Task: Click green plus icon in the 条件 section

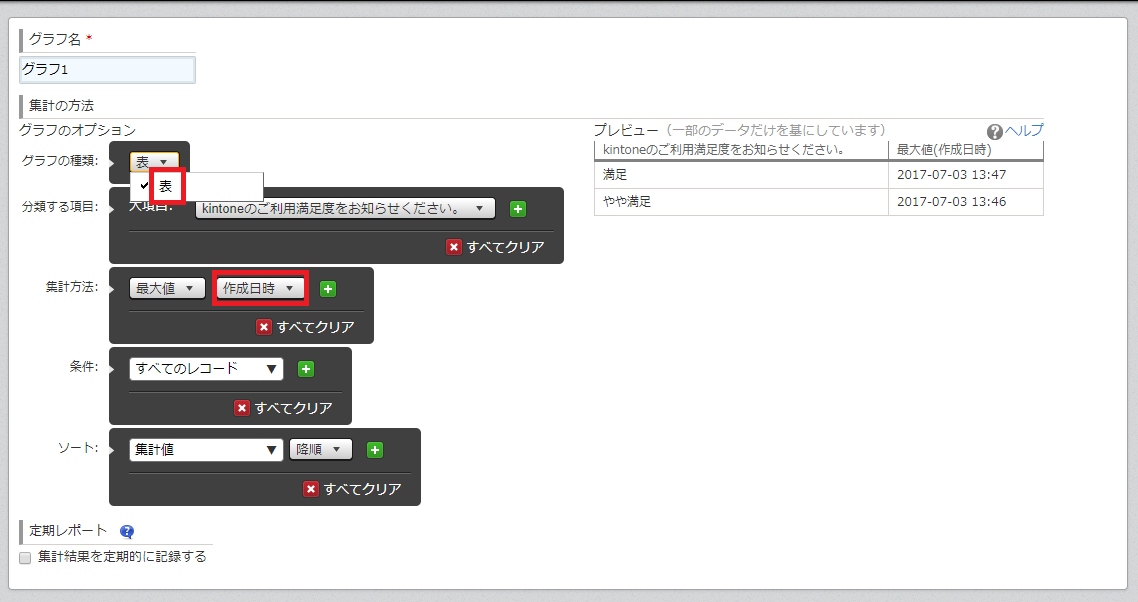Action: [305, 368]
